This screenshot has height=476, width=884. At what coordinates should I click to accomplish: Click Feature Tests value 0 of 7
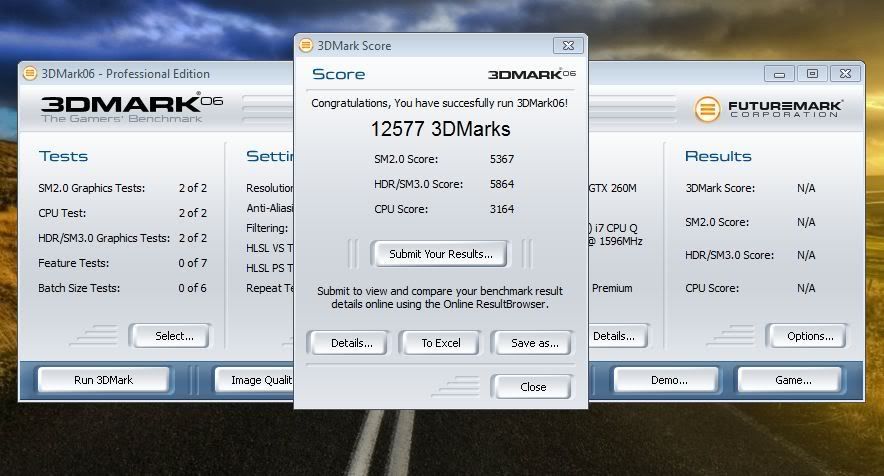(x=192, y=263)
